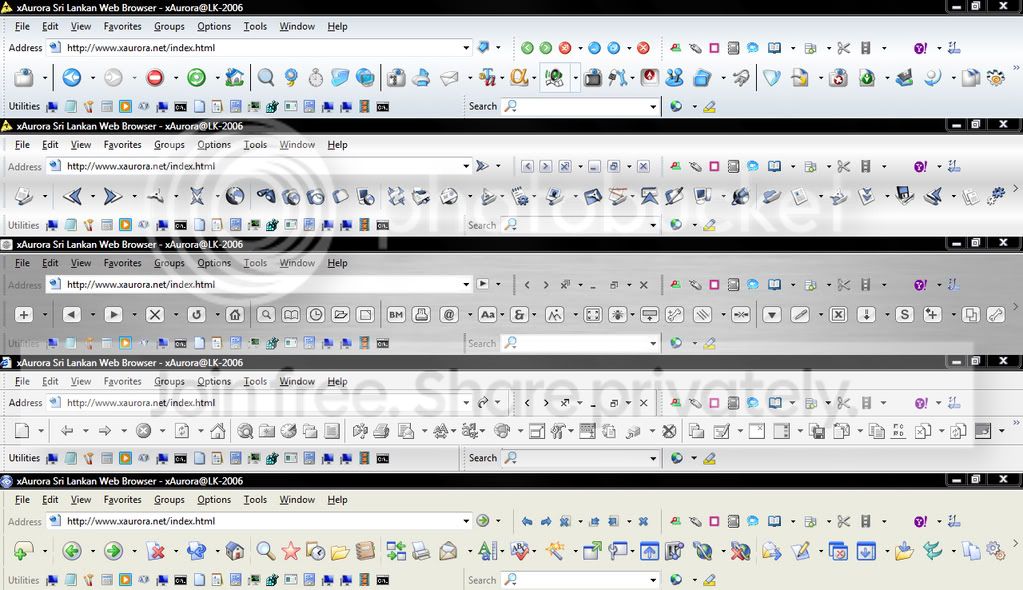Click clock History icon in gray third window
The width and height of the screenshot is (1023, 590).
316,315
